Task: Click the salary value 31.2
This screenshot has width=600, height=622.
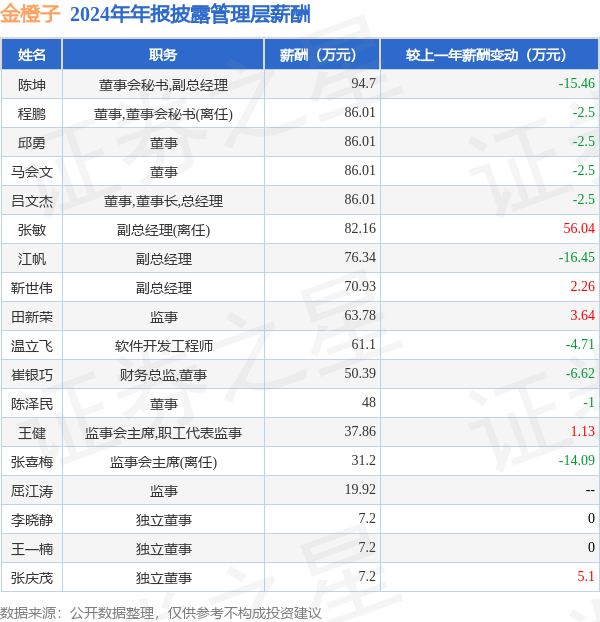Action: click(363, 460)
